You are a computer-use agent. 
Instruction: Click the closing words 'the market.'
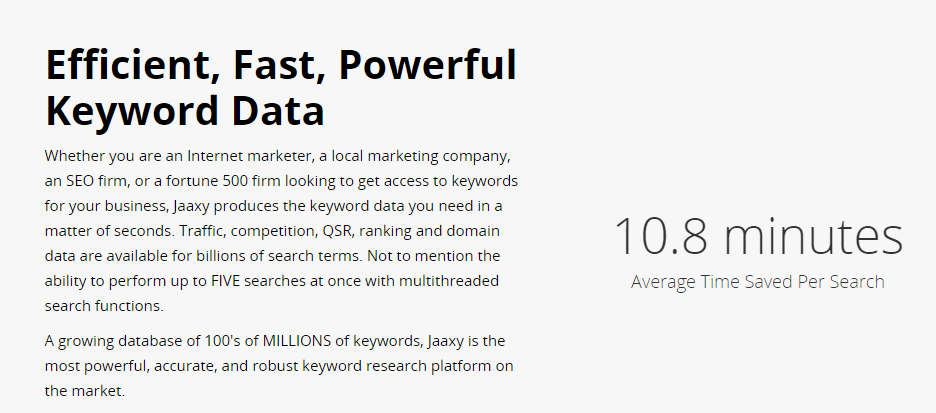(x=85, y=391)
